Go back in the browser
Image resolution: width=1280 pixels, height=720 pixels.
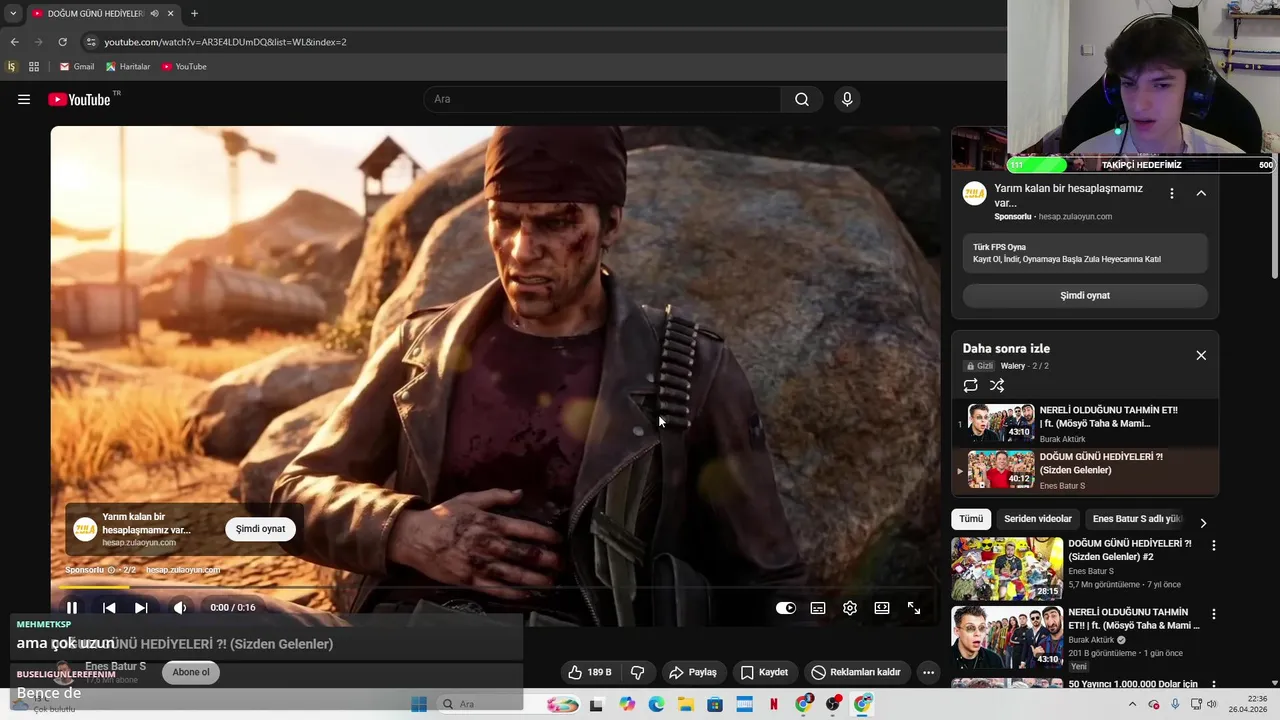click(x=14, y=42)
